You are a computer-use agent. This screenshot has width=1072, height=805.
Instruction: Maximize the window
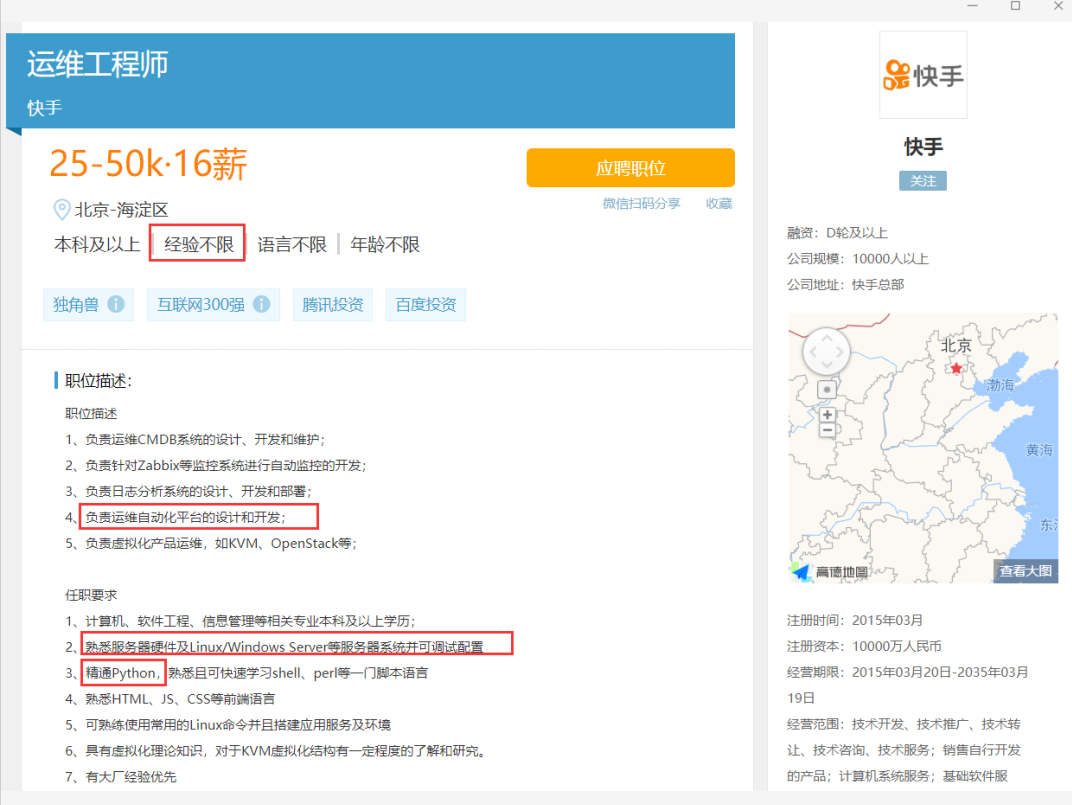pyautogui.click(x=1015, y=6)
